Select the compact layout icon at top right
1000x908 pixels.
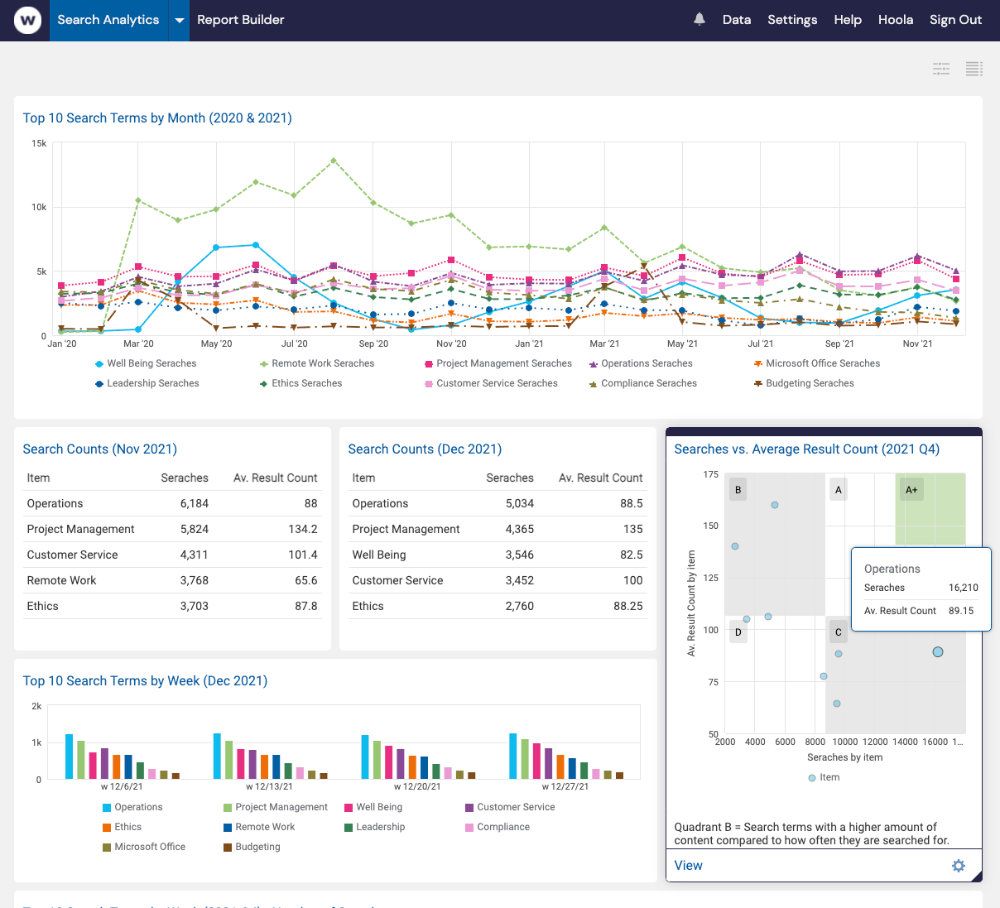941,68
